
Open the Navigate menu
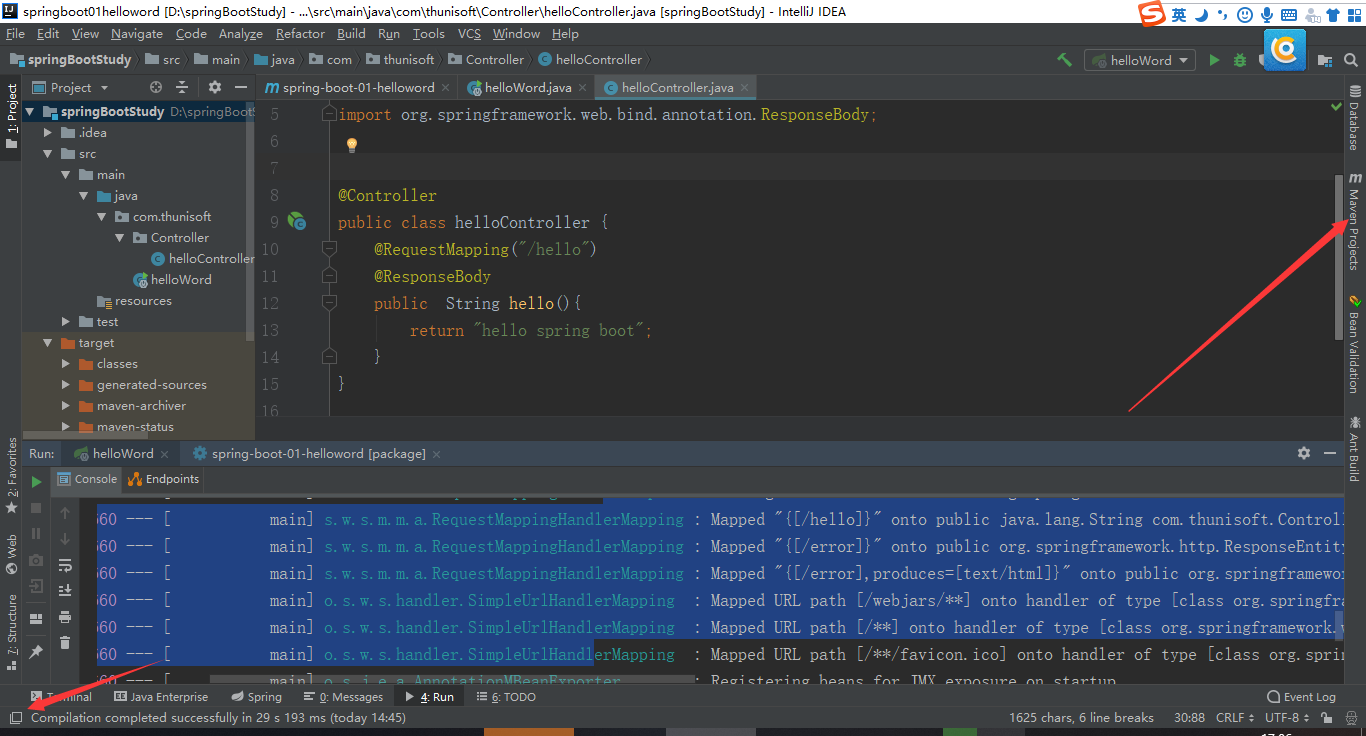tap(137, 34)
